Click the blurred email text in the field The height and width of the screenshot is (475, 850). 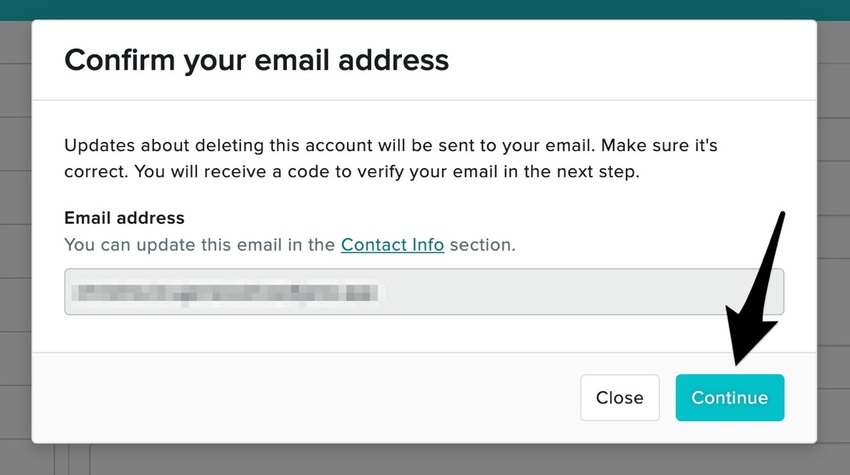click(230, 292)
